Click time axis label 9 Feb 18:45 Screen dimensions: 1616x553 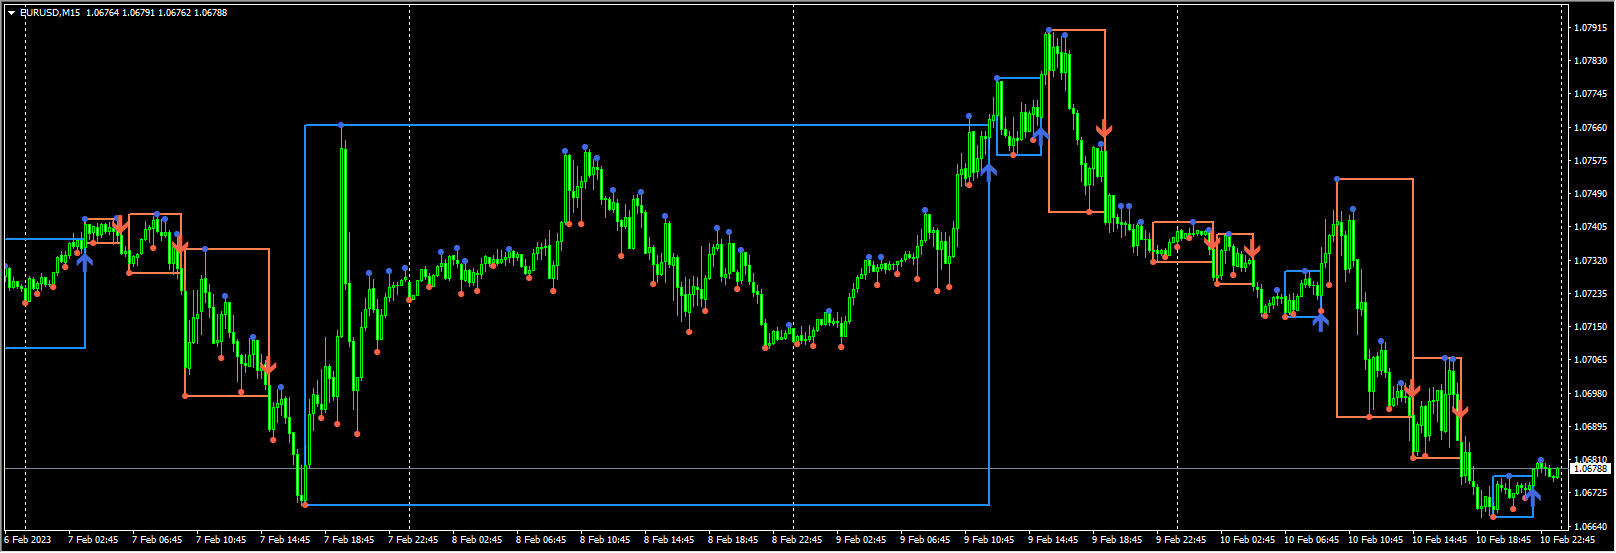coord(1117,540)
